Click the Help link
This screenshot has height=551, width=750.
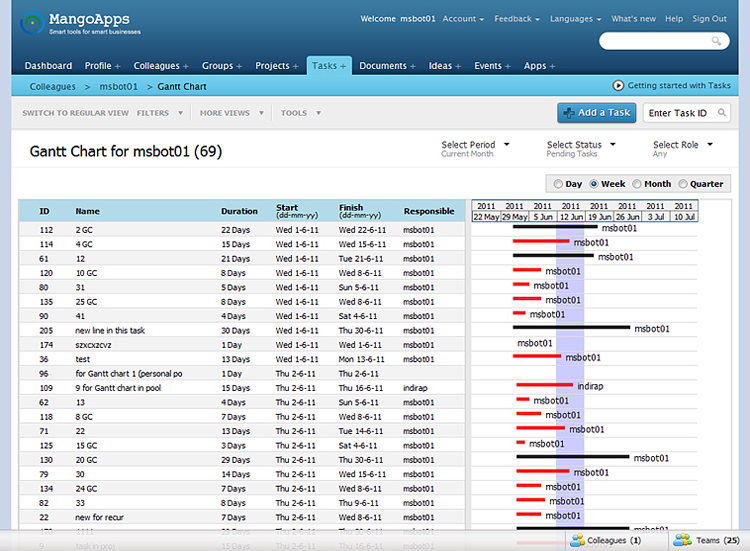click(x=674, y=19)
